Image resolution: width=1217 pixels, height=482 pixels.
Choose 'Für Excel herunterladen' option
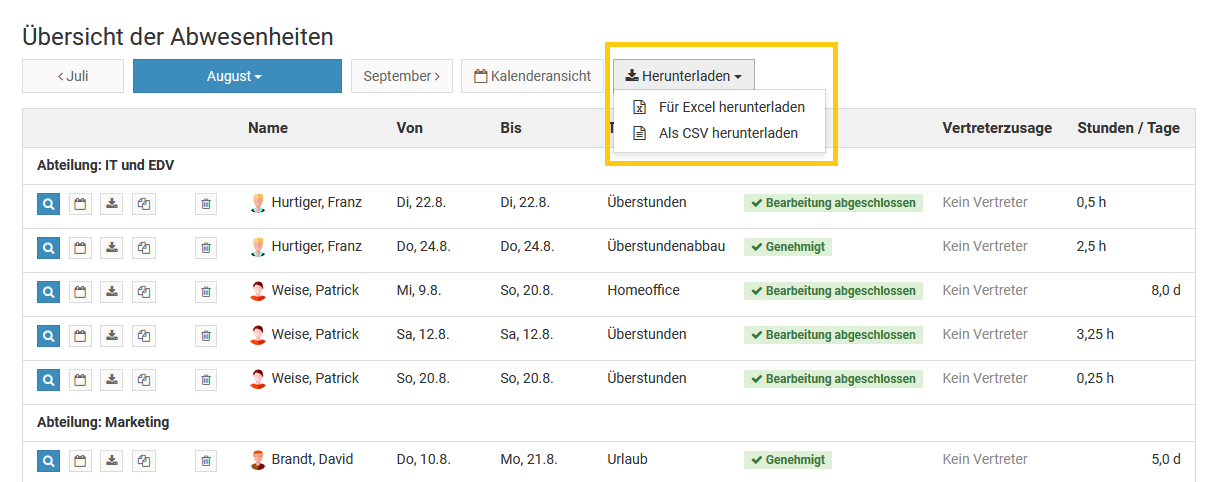(731, 107)
